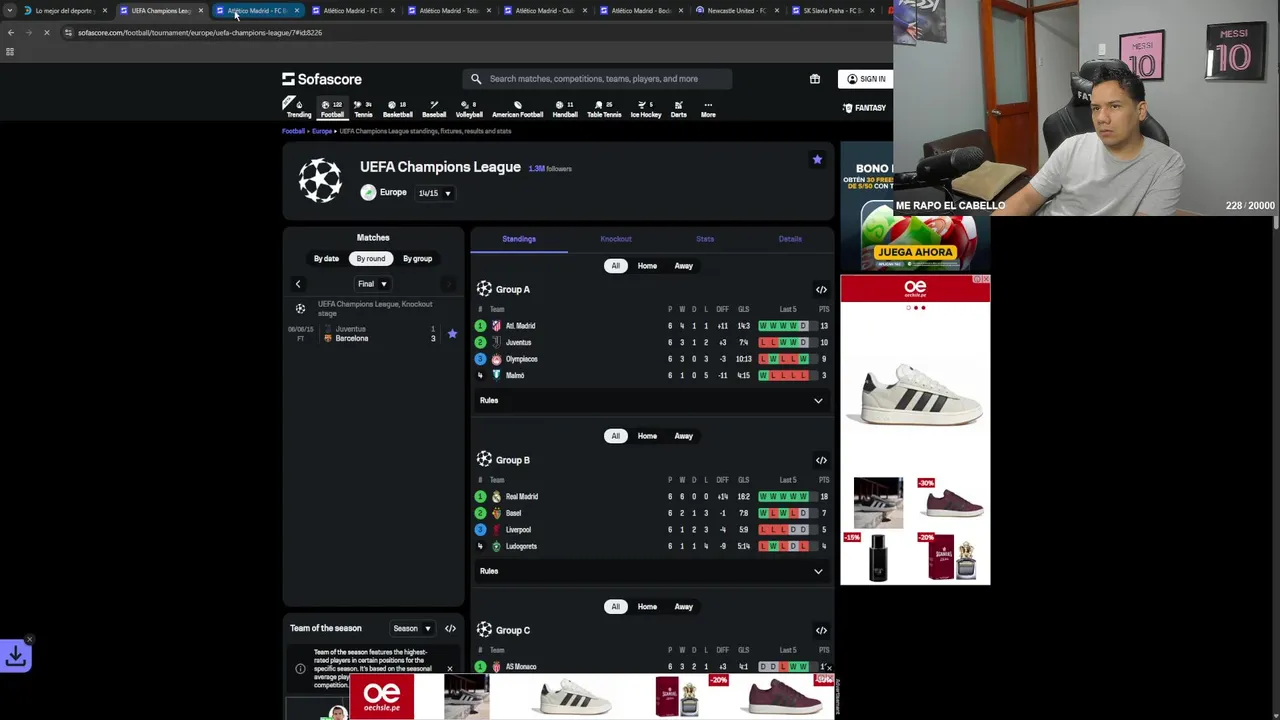Viewport: 1280px width, 720px height.
Task: Click the UEFA Champions League ball logo
Action: (x=320, y=182)
